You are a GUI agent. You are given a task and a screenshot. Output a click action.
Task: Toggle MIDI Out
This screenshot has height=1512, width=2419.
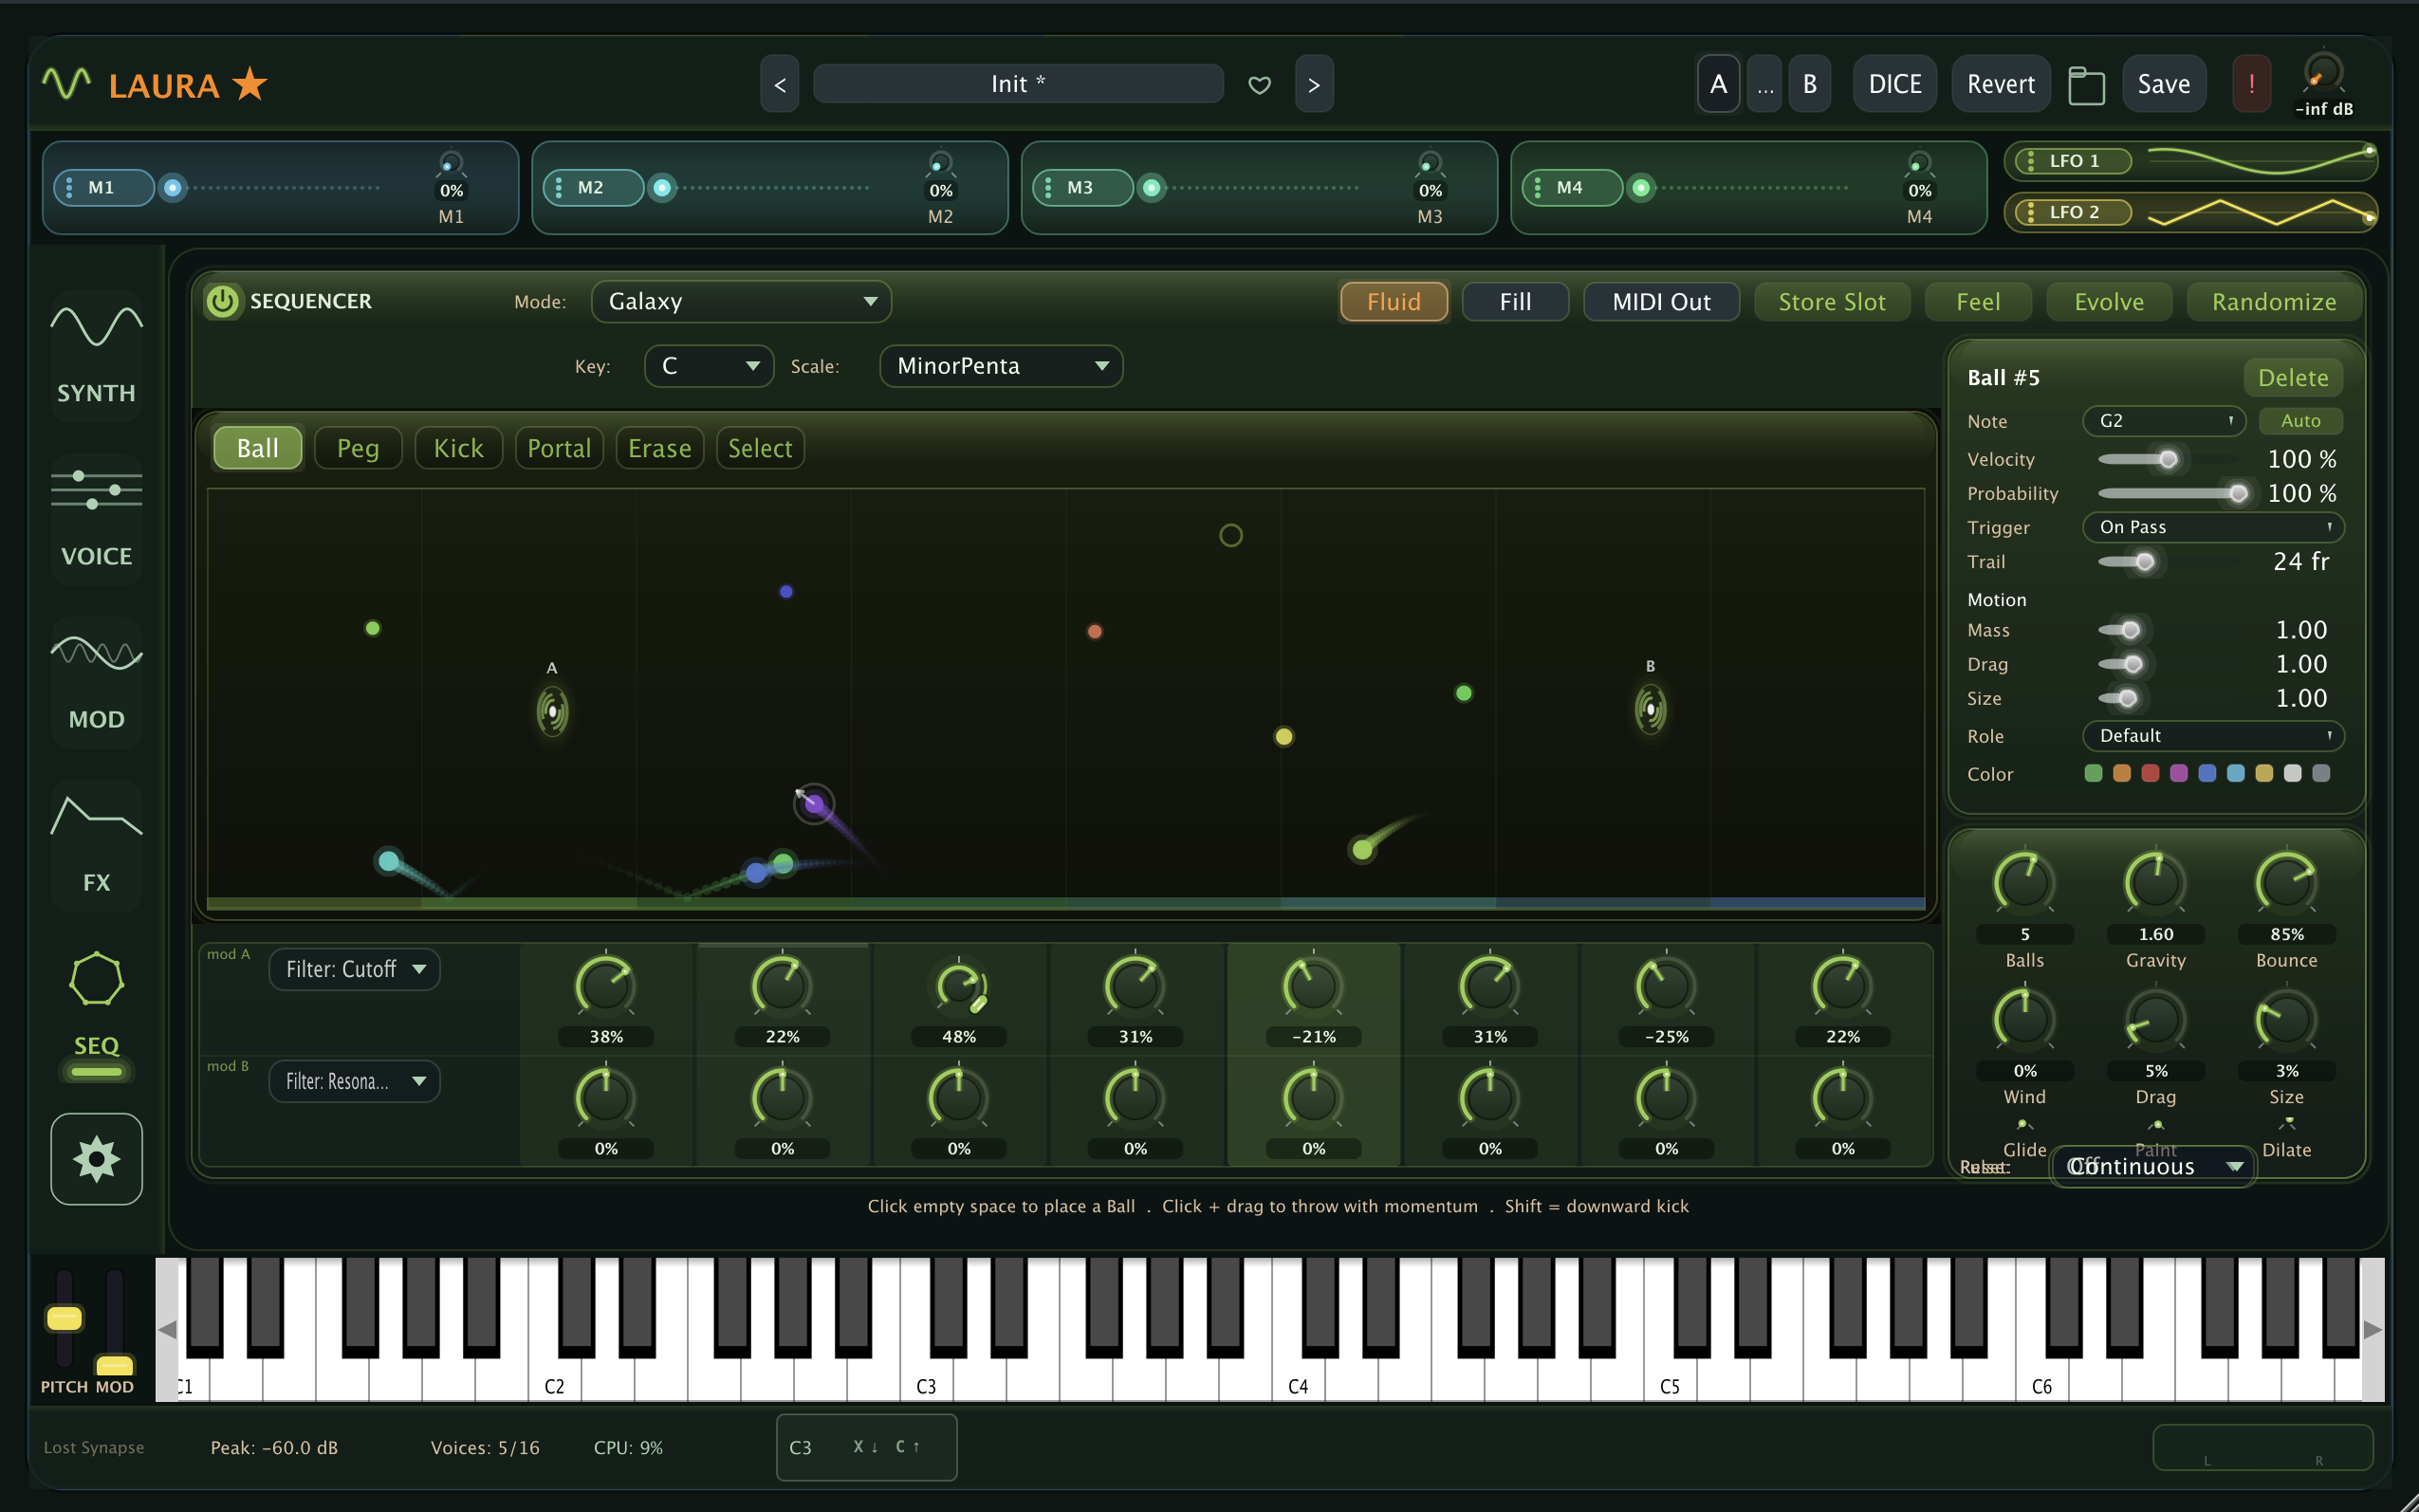pyautogui.click(x=1661, y=302)
